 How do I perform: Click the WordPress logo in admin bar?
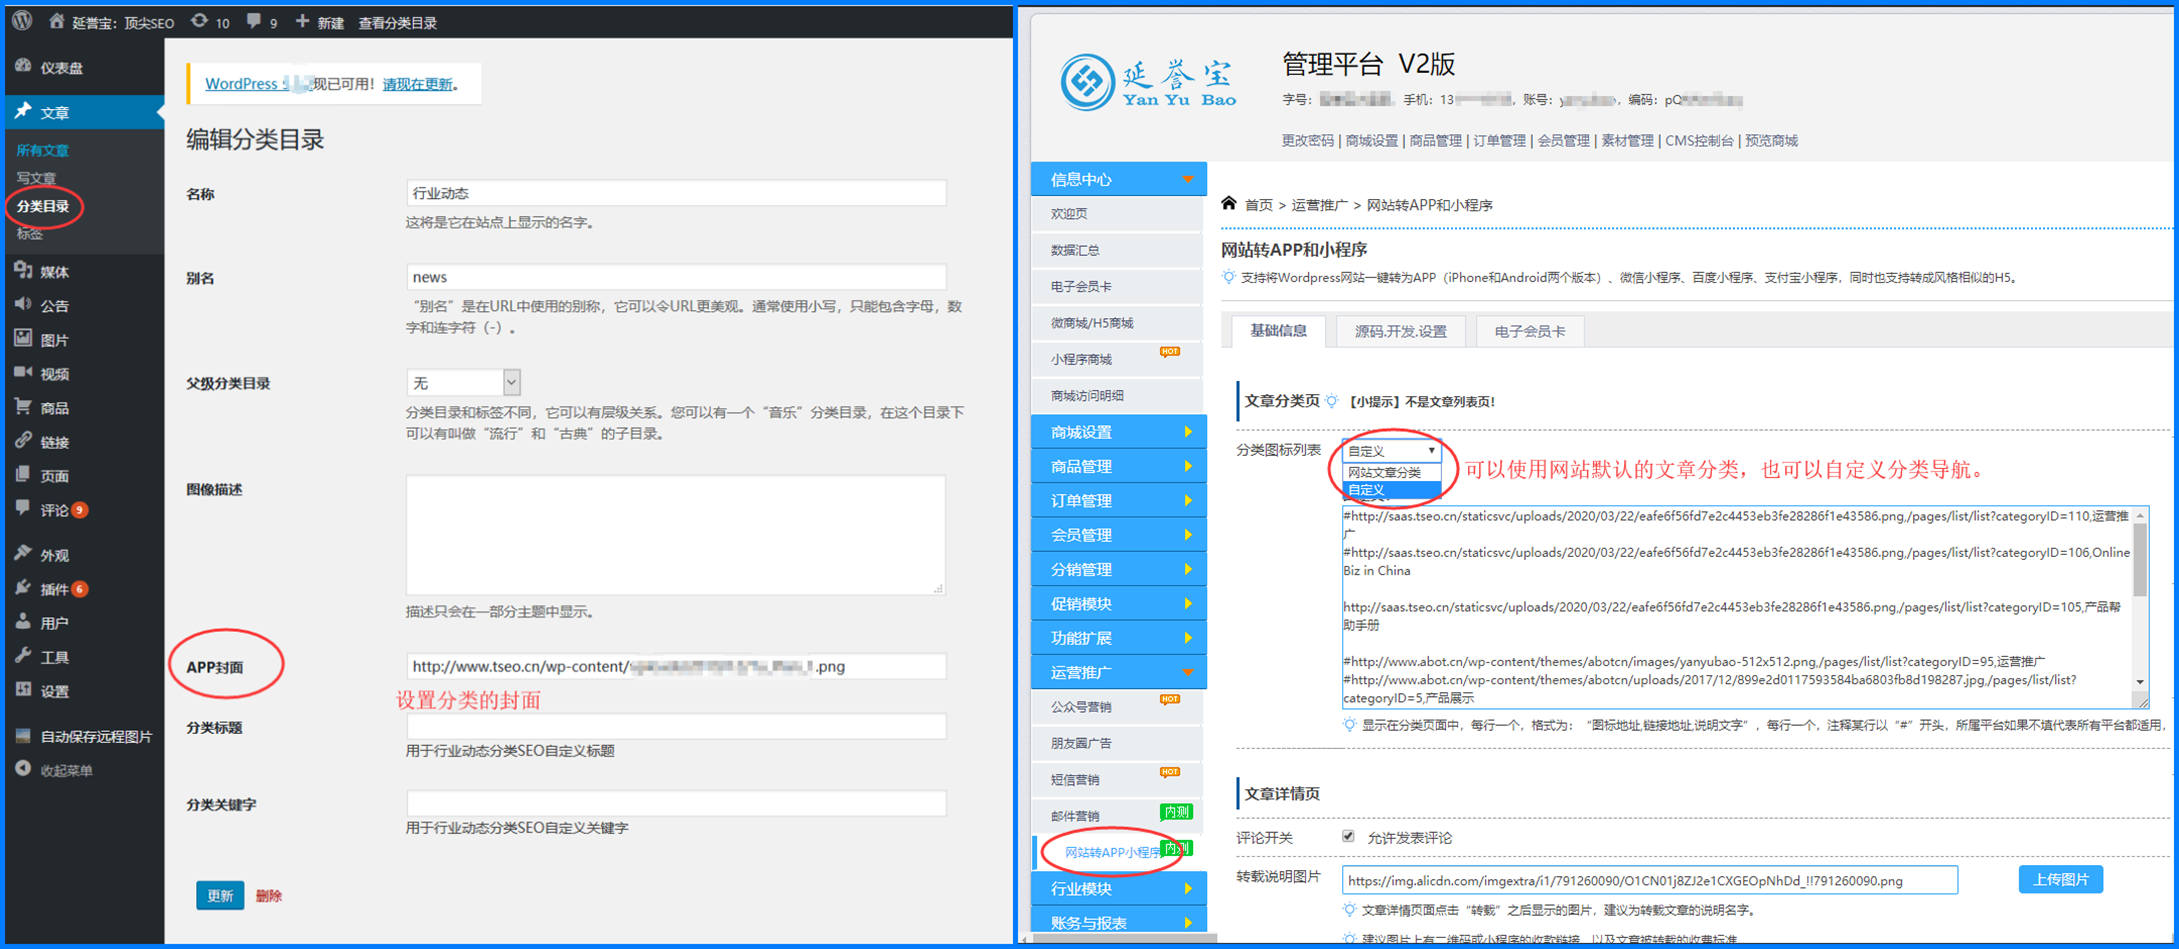pyautogui.click(x=22, y=20)
